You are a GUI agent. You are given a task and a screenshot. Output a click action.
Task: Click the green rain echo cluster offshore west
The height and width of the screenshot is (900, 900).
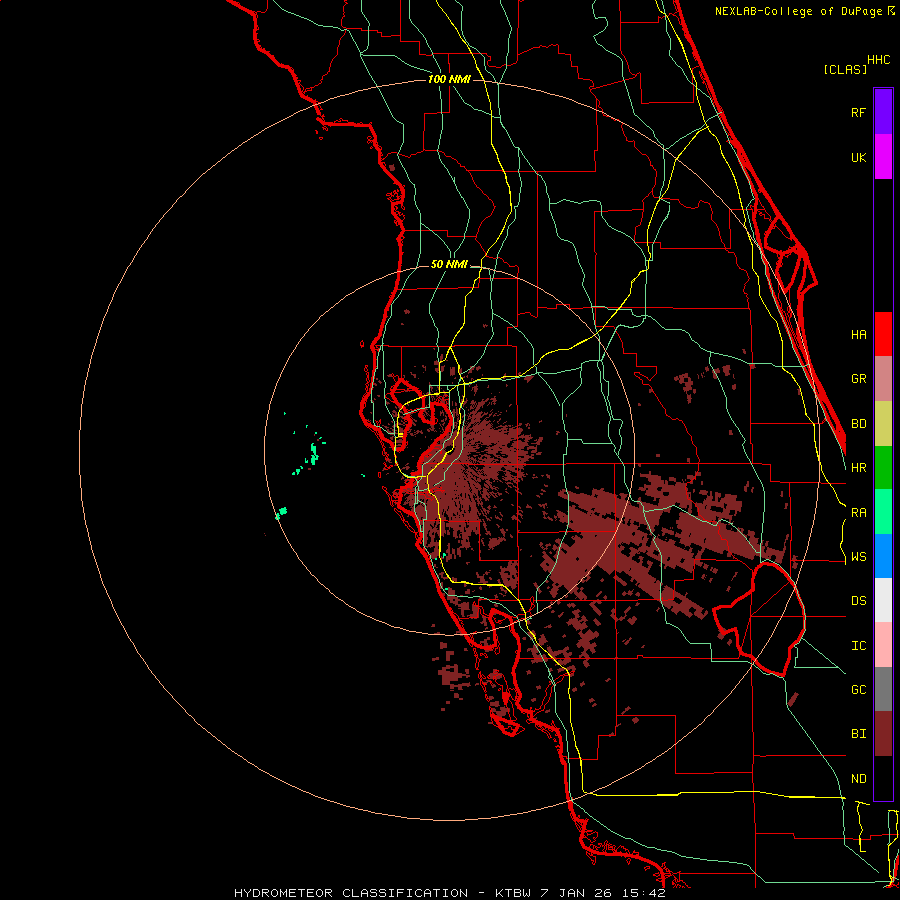tap(313, 453)
